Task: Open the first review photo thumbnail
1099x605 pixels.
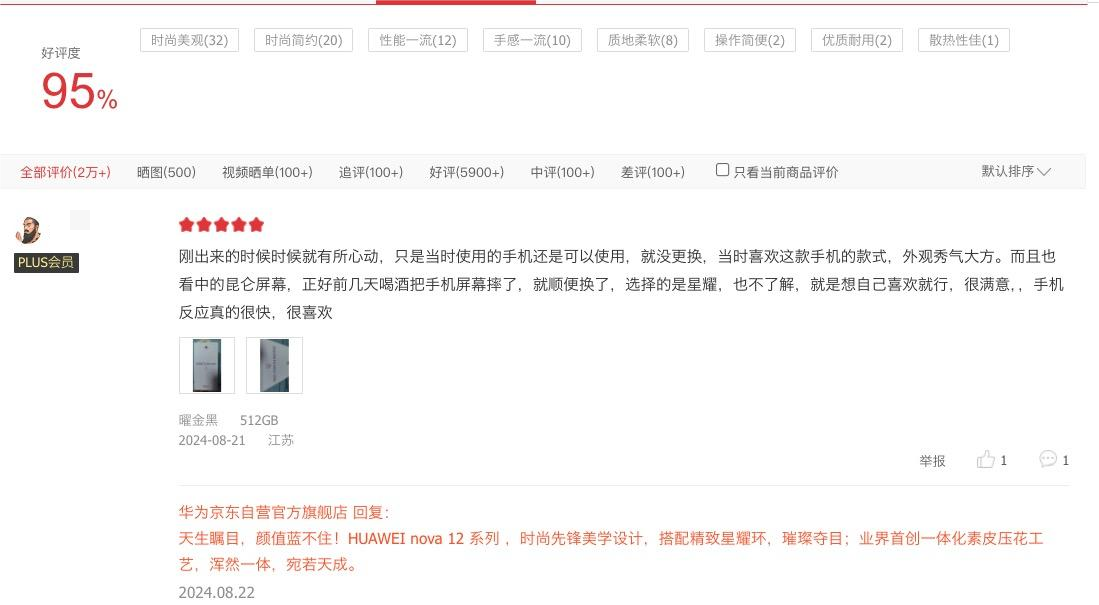Action: coord(207,365)
